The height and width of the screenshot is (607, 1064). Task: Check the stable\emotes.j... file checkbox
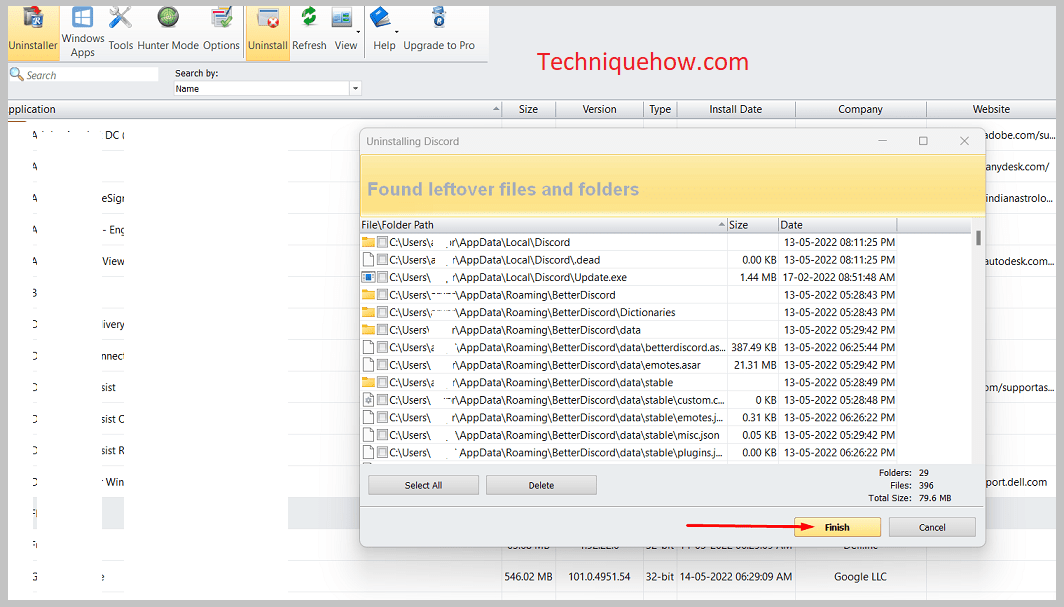383,418
